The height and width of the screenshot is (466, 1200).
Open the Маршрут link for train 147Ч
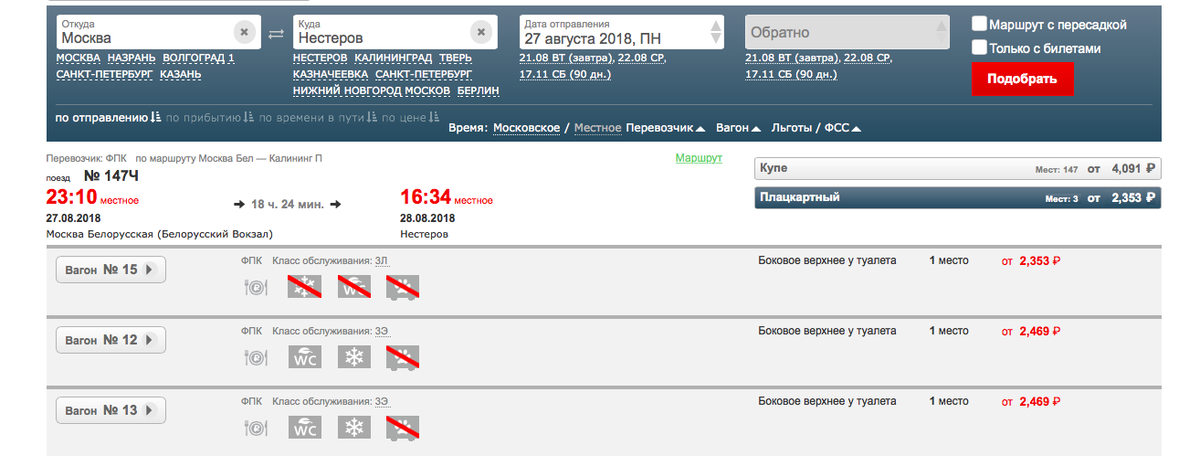coord(698,159)
